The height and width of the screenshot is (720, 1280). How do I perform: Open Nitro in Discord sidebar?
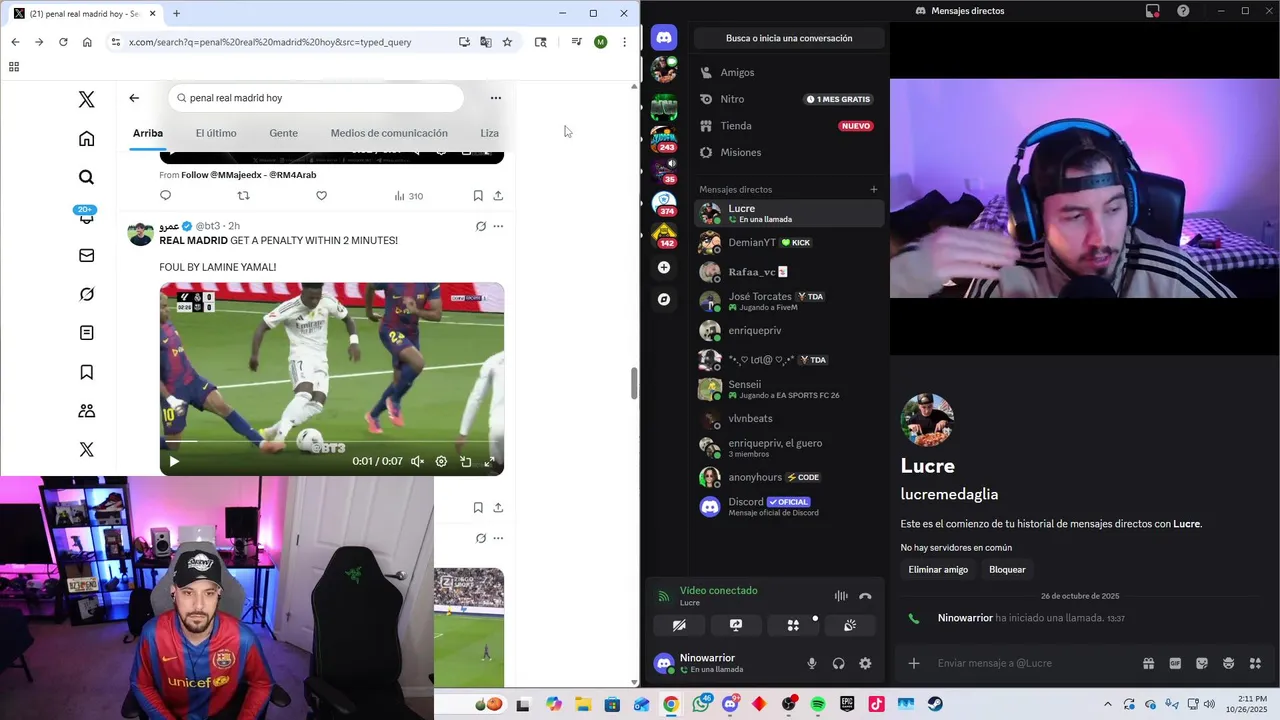click(788, 99)
